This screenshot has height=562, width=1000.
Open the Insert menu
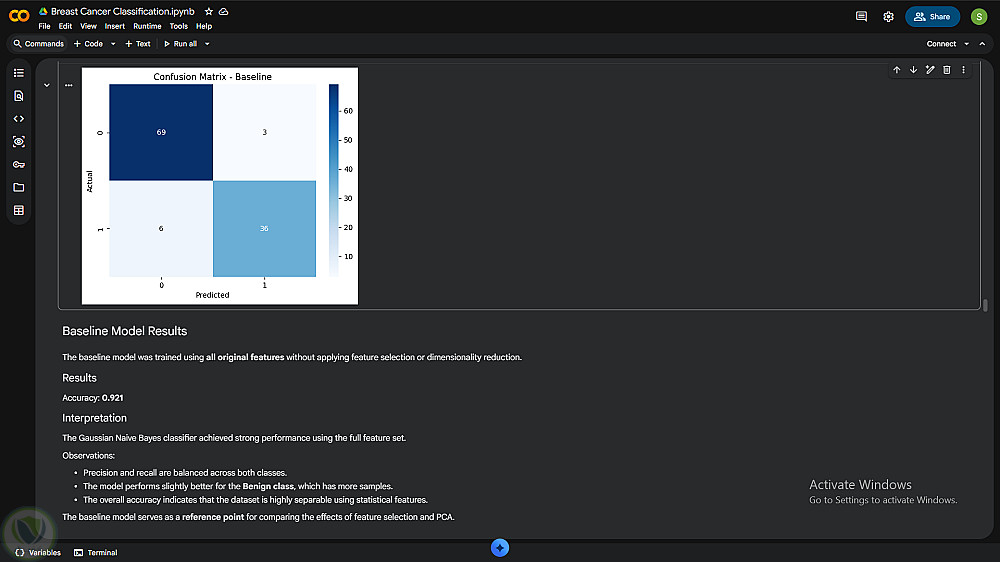coord(115,26)
